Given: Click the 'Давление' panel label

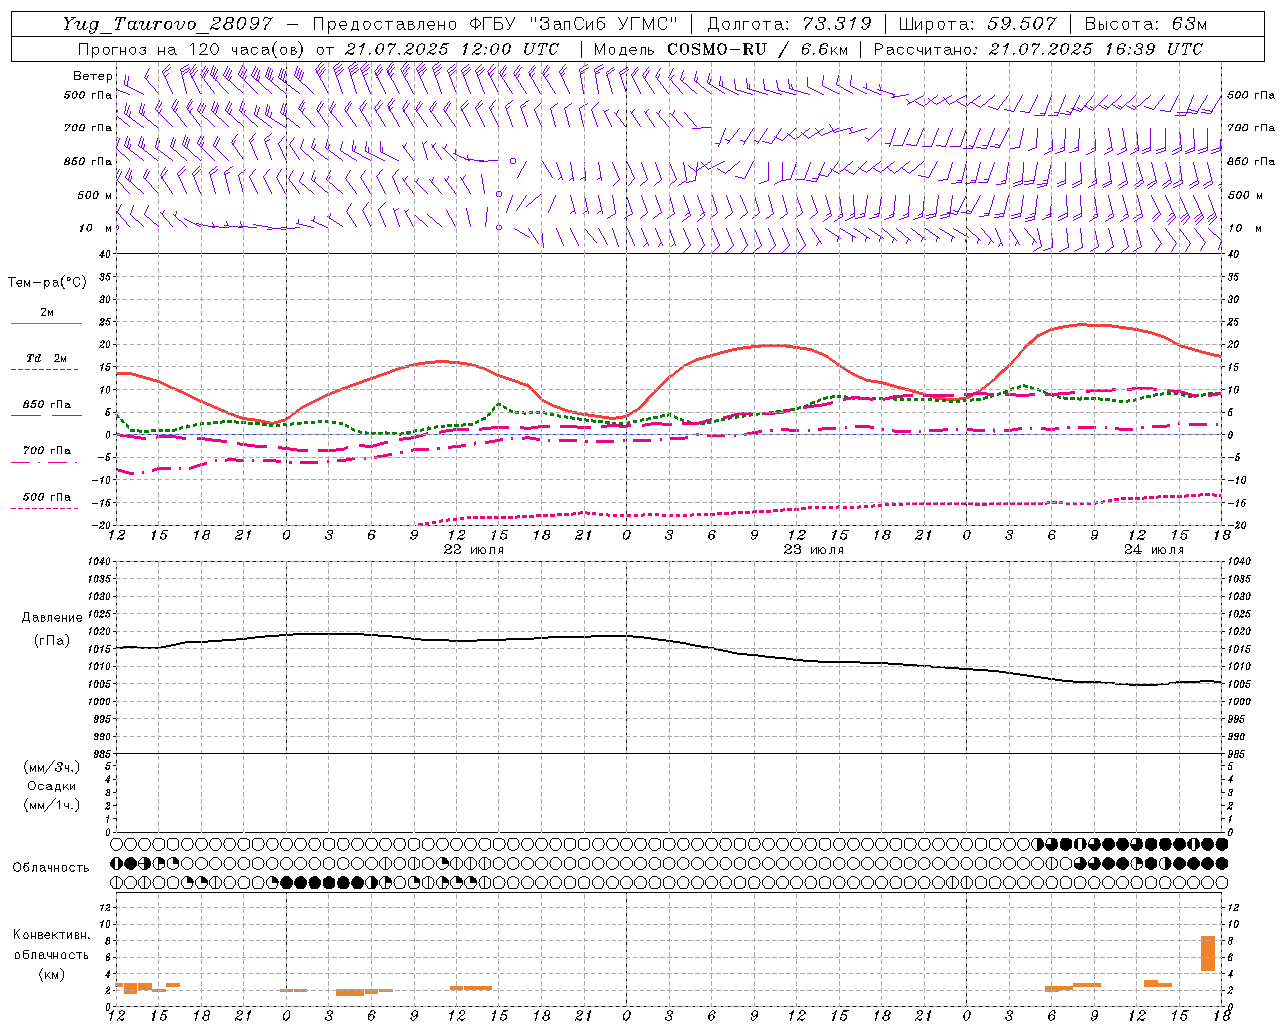Looking at the screenshot, I should click(52, 618).
